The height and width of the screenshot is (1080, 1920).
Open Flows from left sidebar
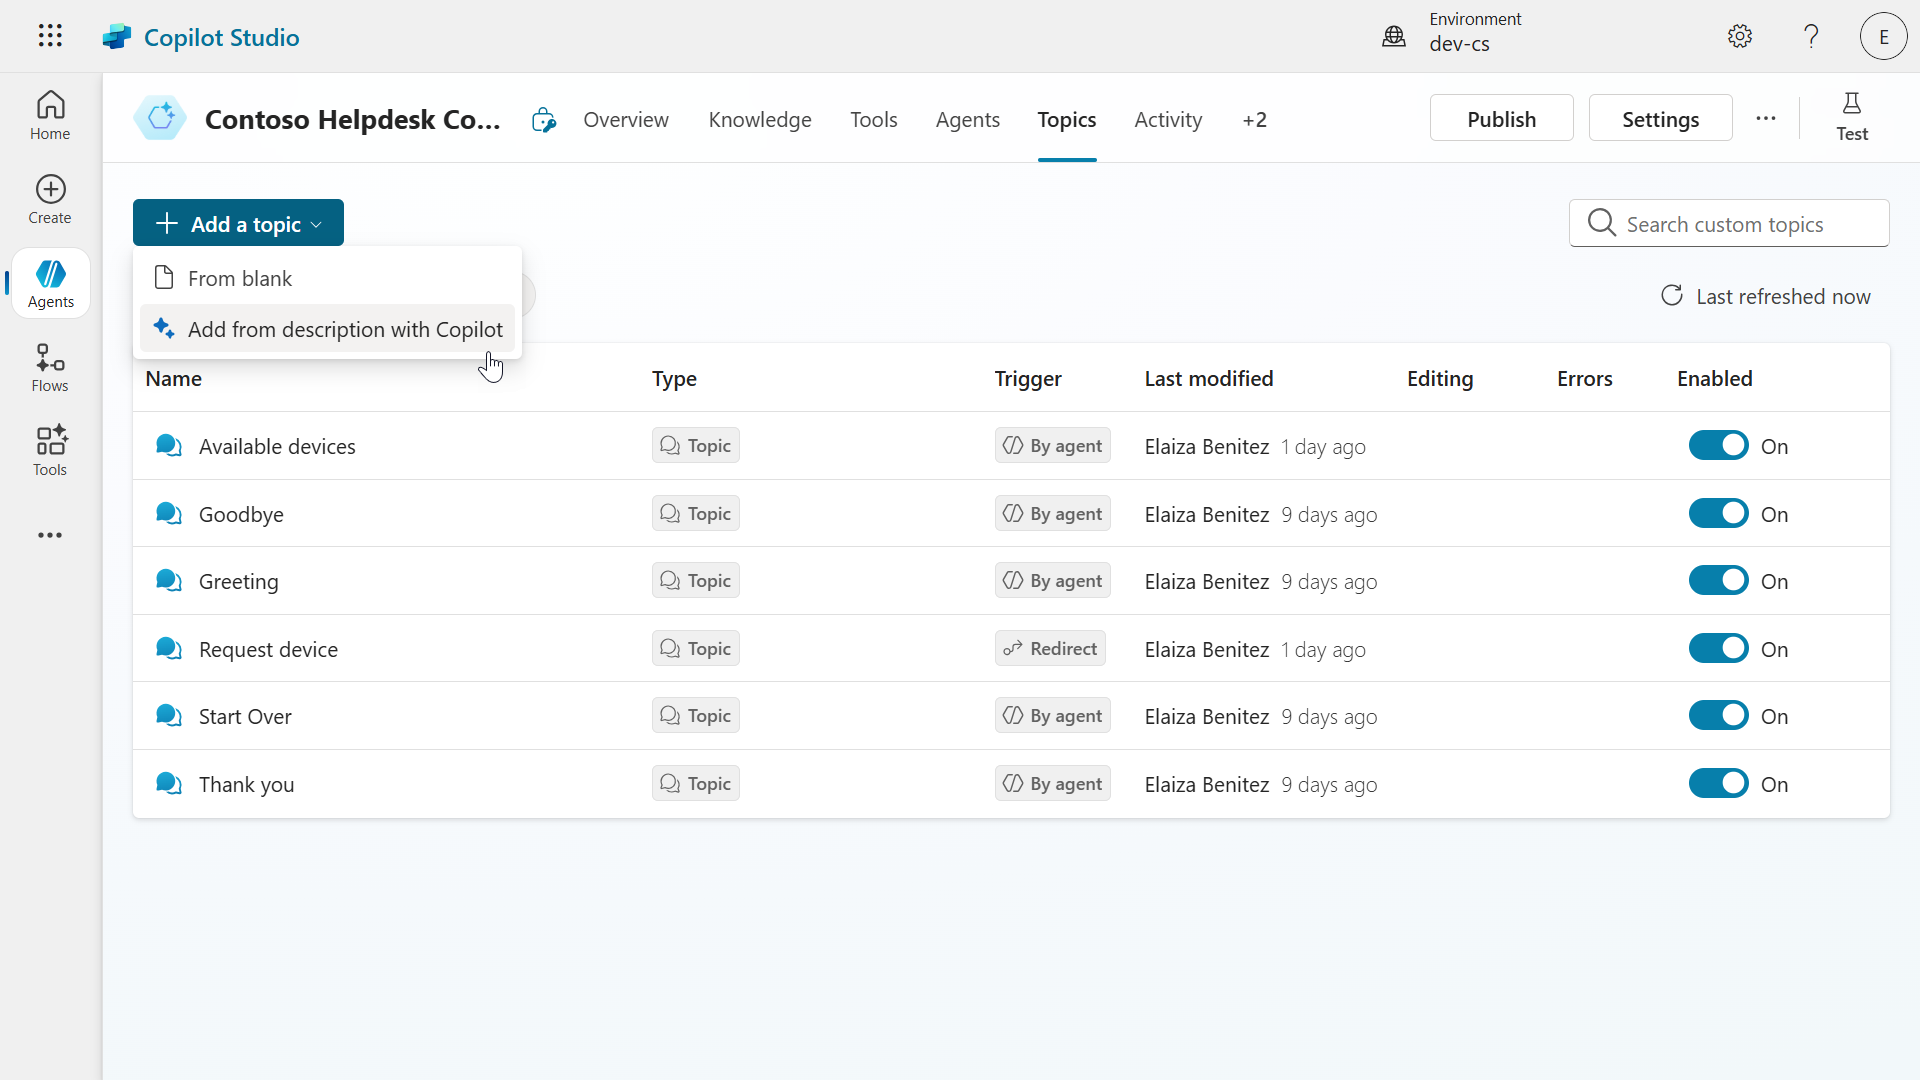pos(50,367)
